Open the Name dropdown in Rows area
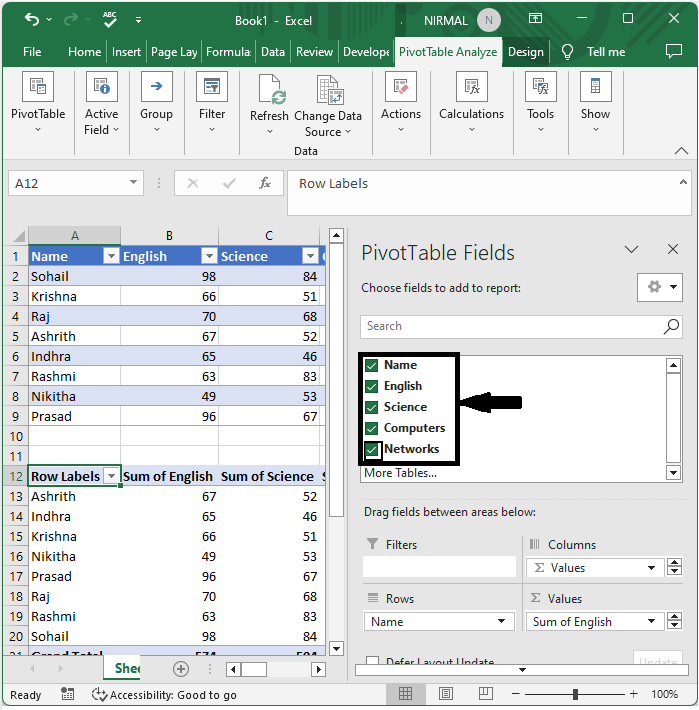The image size is (699, 710). pyautogui.click(x=501, y=621)
